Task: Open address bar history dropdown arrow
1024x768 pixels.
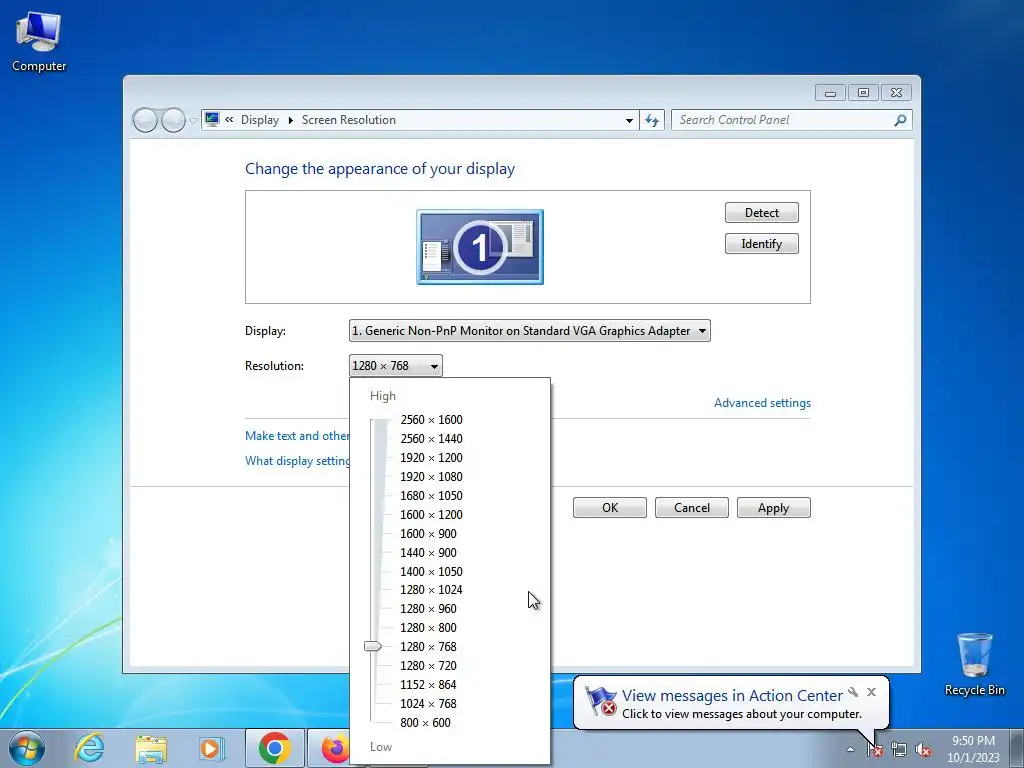Action: 629,120
